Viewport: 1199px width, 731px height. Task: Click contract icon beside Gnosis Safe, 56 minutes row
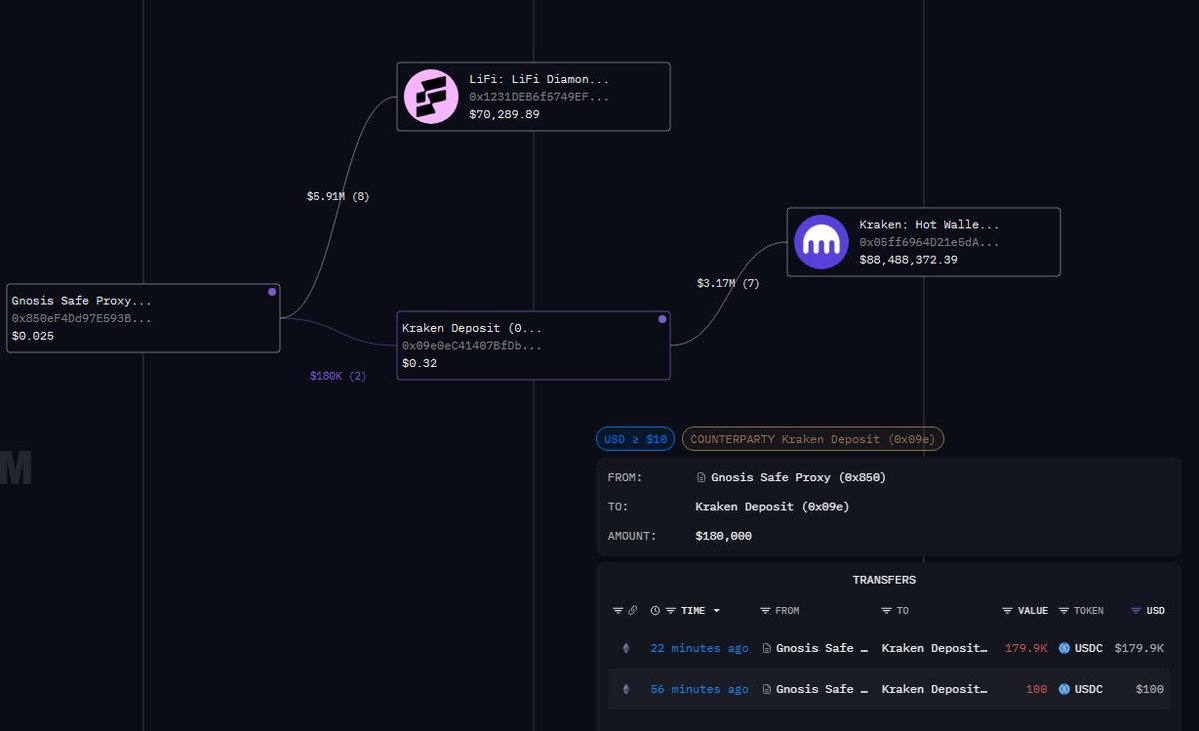(x=767, y=689)
